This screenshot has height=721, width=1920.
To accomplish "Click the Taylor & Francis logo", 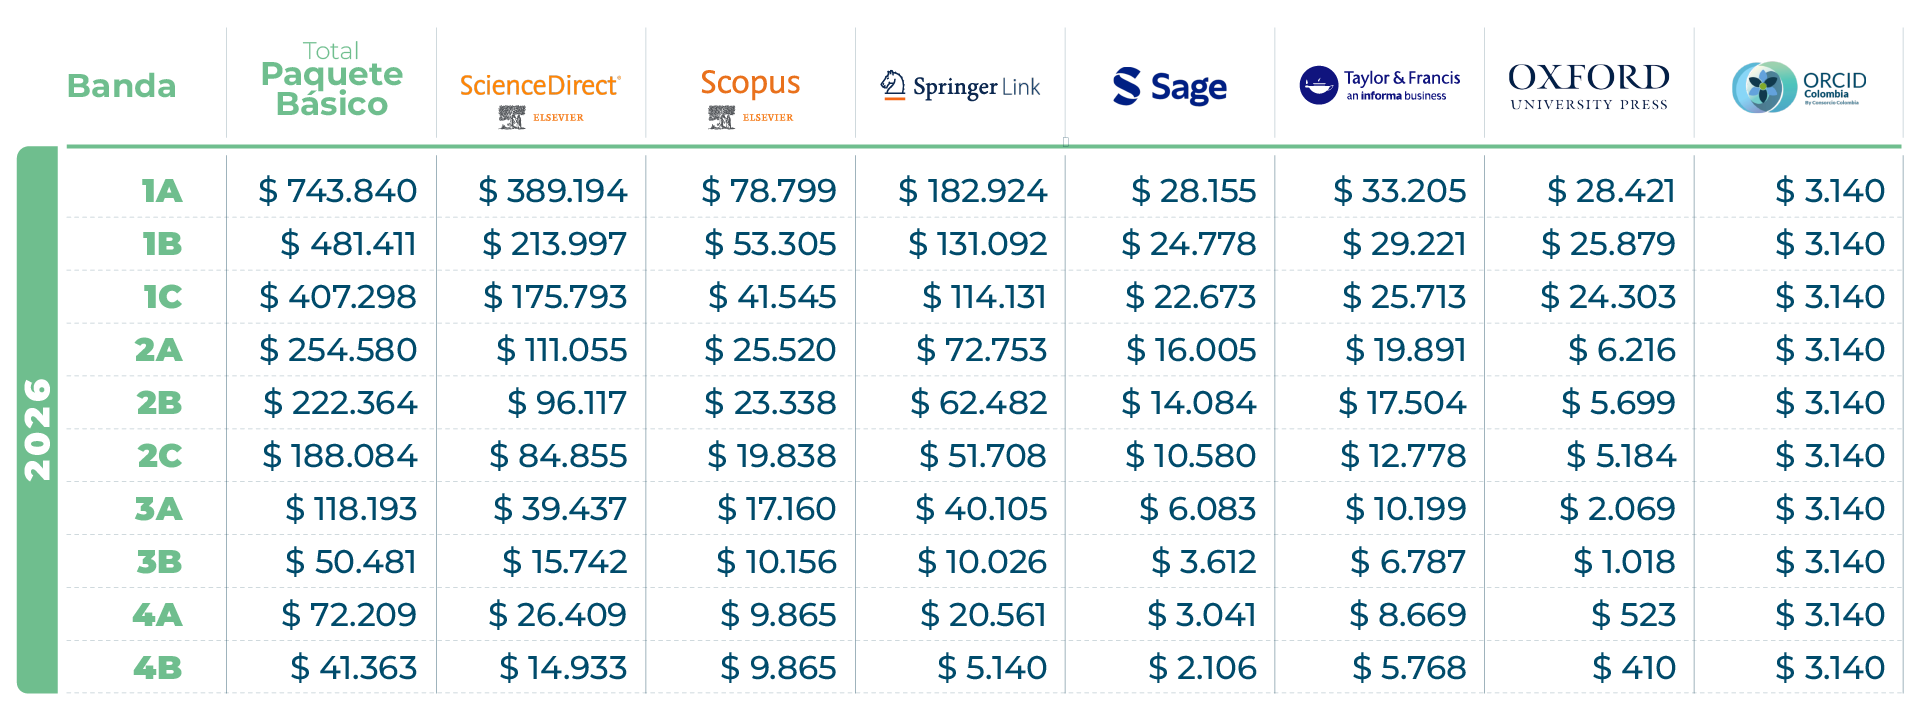I will (x=1380, y=85).
